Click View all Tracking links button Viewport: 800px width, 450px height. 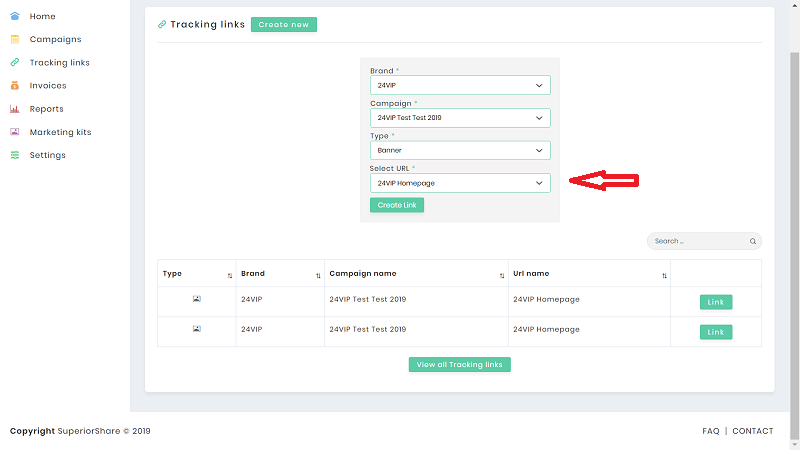tap(460, 365)
